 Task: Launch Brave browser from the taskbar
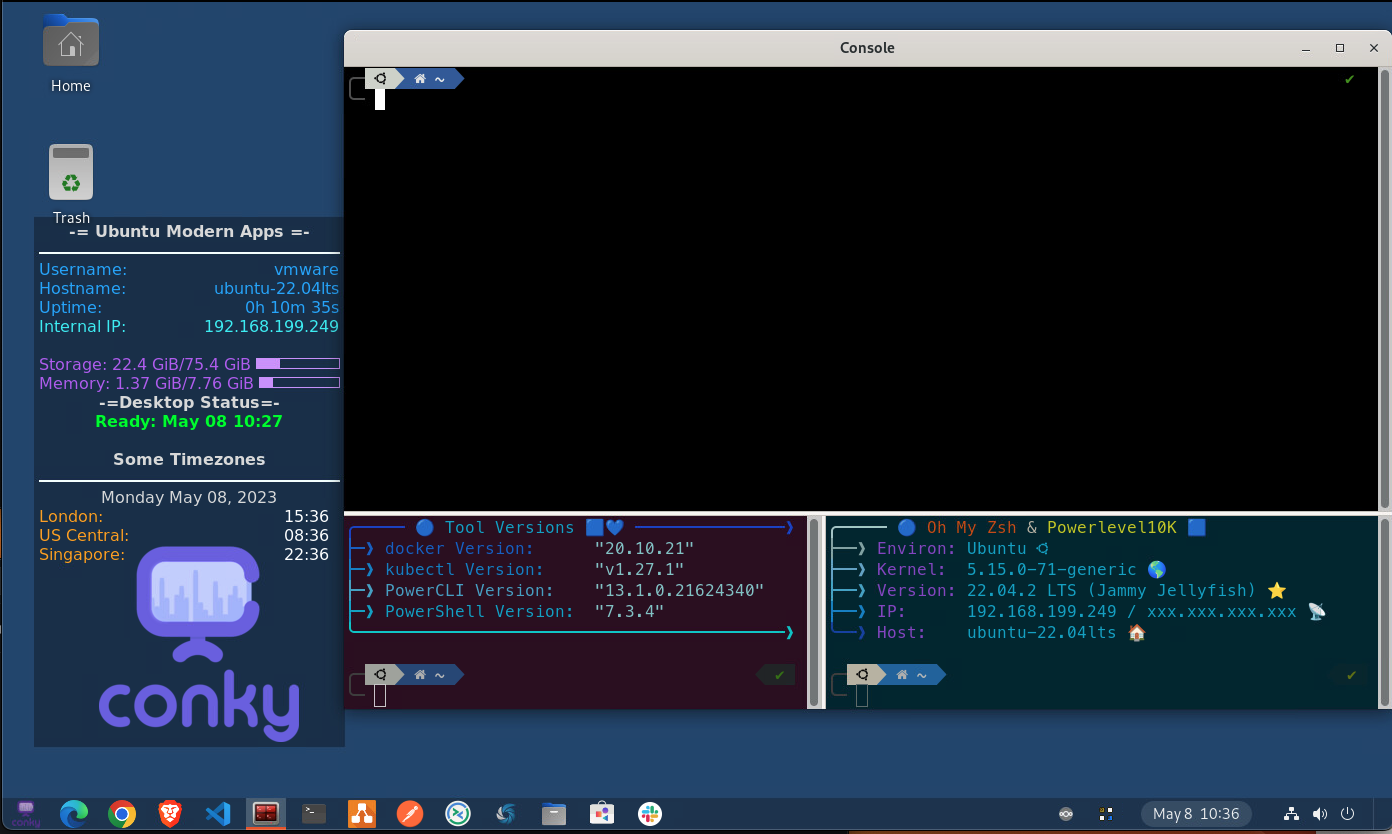coord(170,814)
